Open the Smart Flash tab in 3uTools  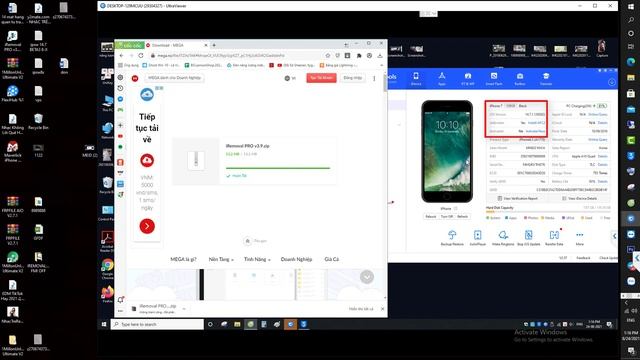coord(494,78)
